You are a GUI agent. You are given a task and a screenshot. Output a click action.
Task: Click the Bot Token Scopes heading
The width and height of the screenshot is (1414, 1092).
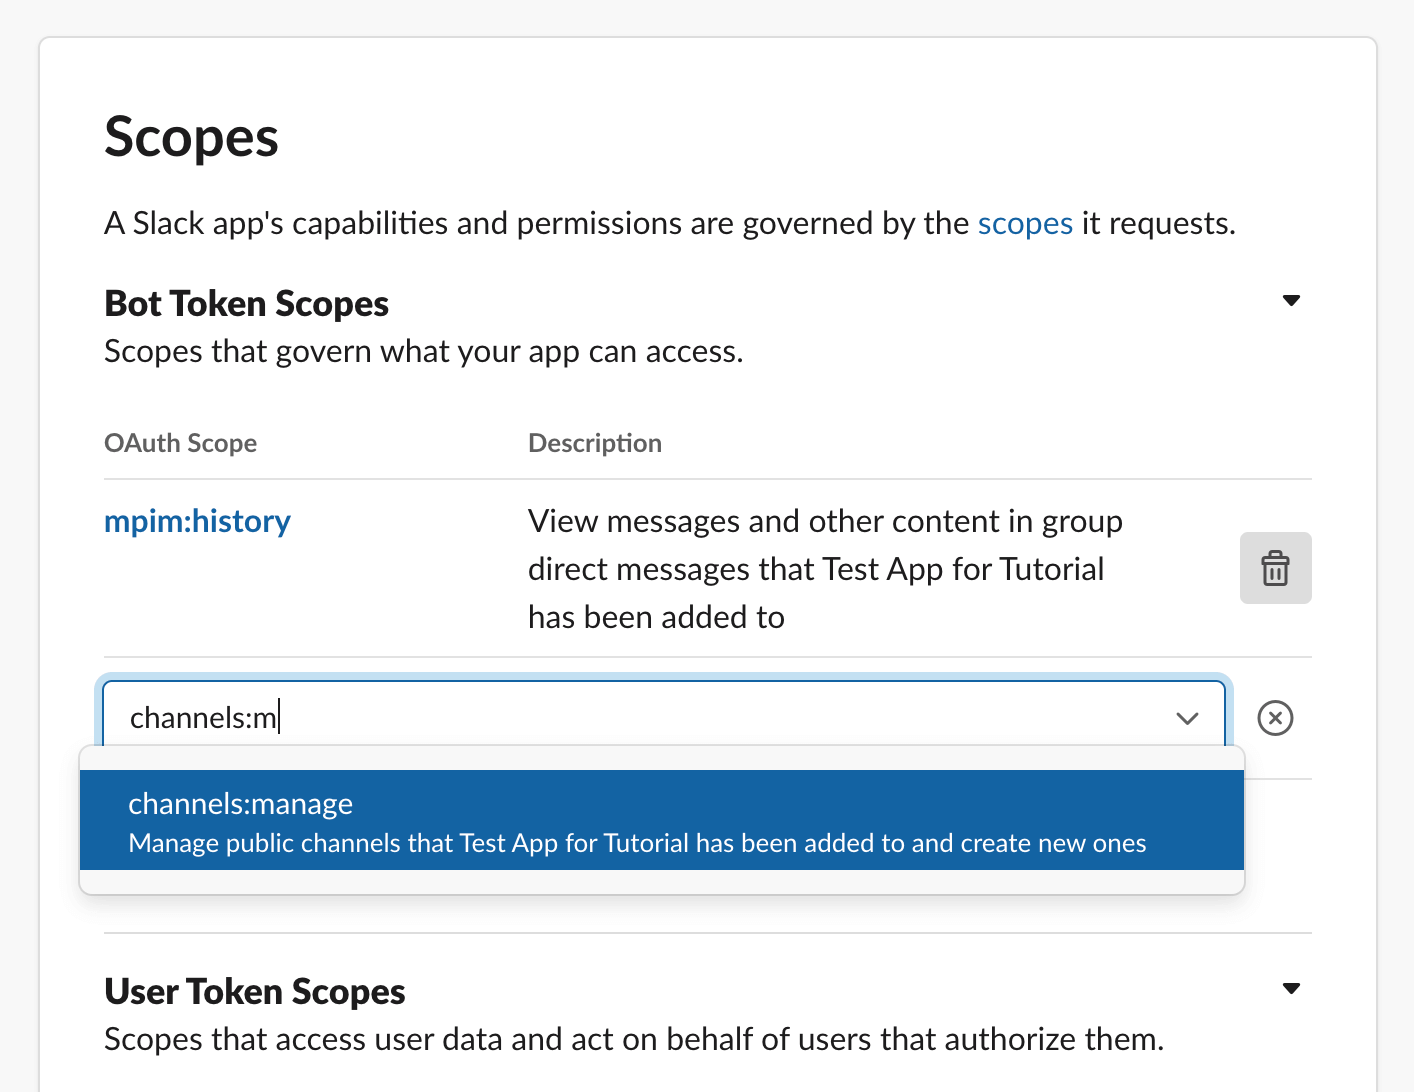(x=246, y=303)
